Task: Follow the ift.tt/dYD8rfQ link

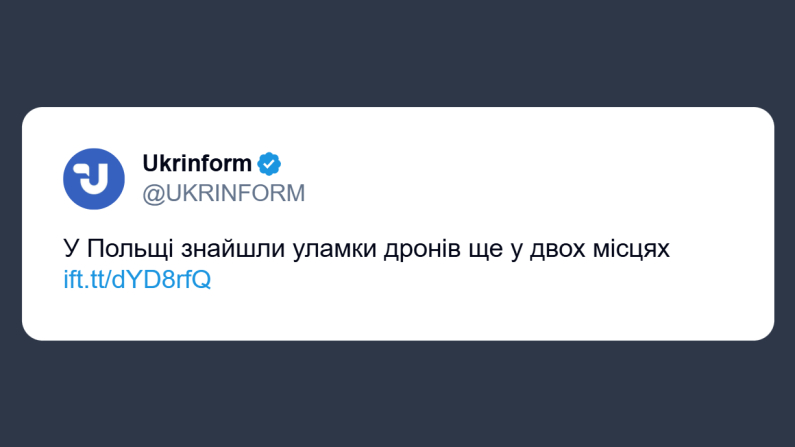Action: click(137, 279)
